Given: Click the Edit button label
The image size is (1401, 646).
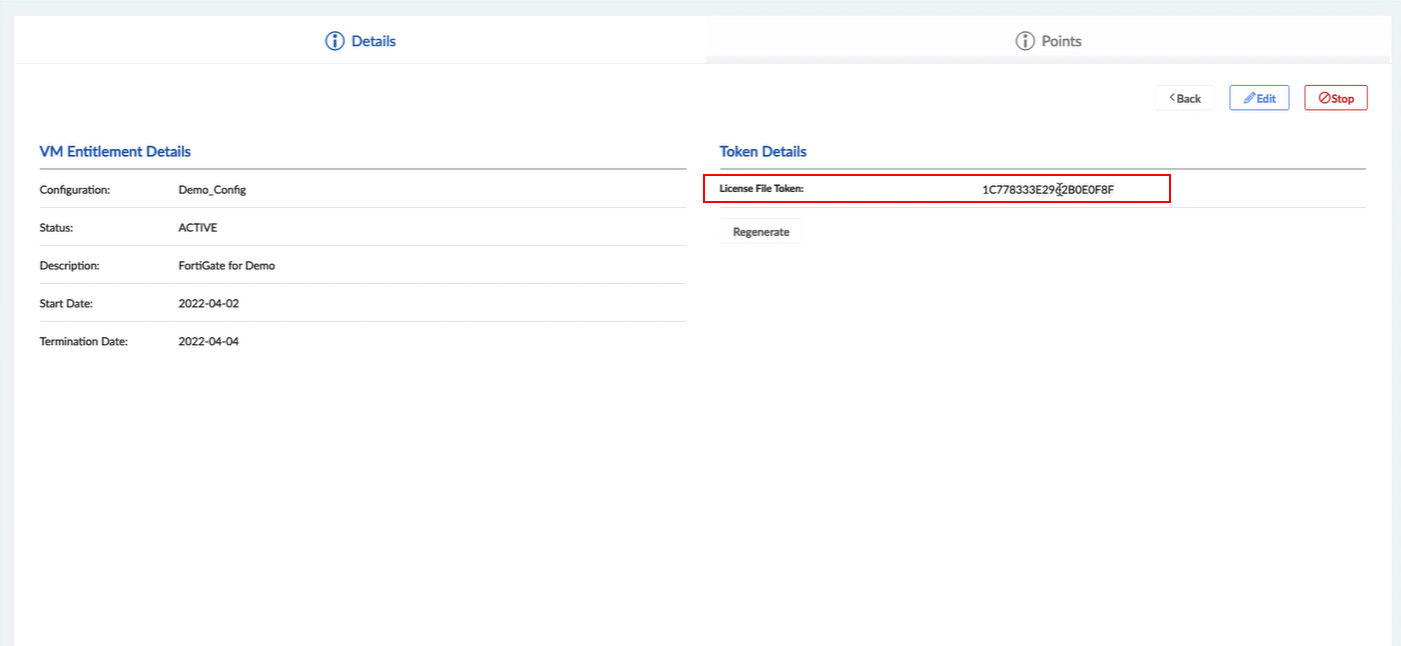Looking at the screenshot, I should click(1266, 99).
